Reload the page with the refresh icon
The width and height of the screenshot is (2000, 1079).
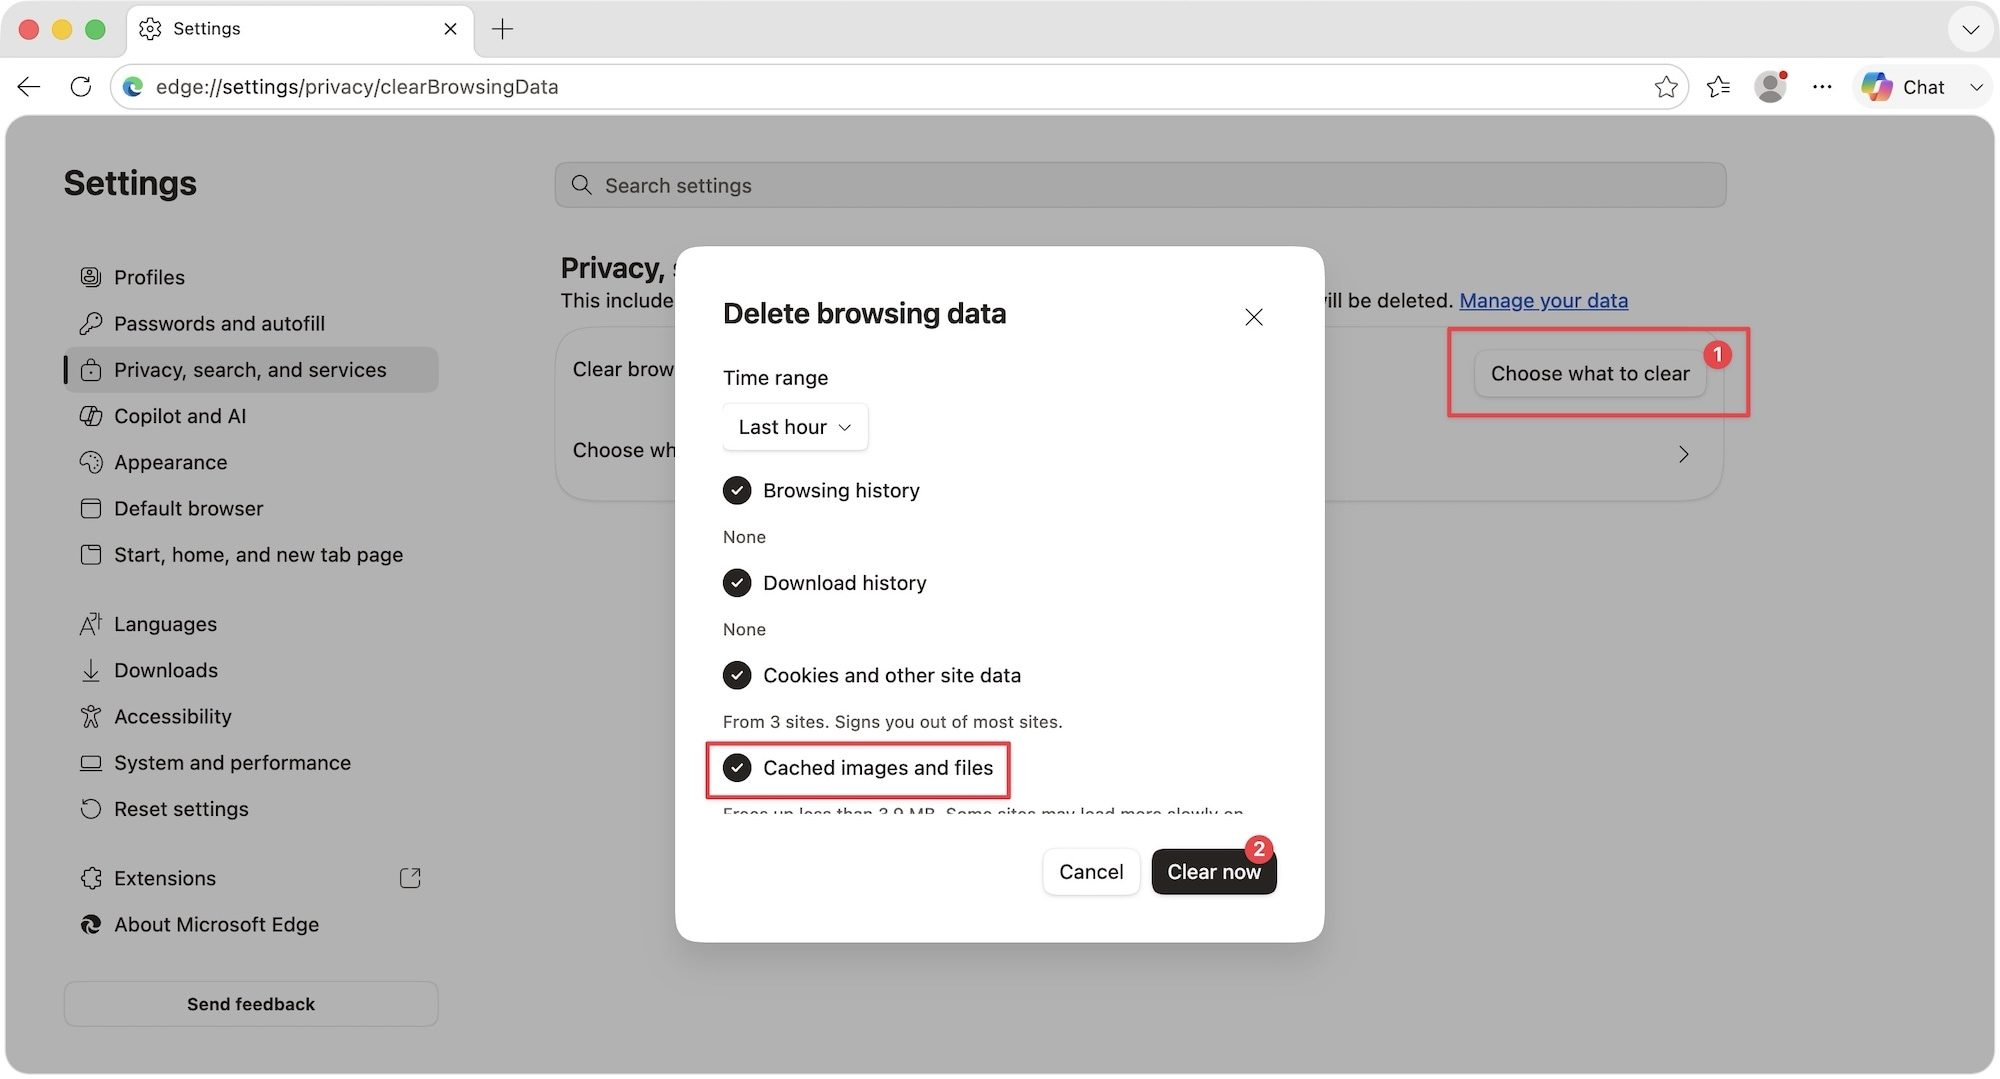pos(81,87)
